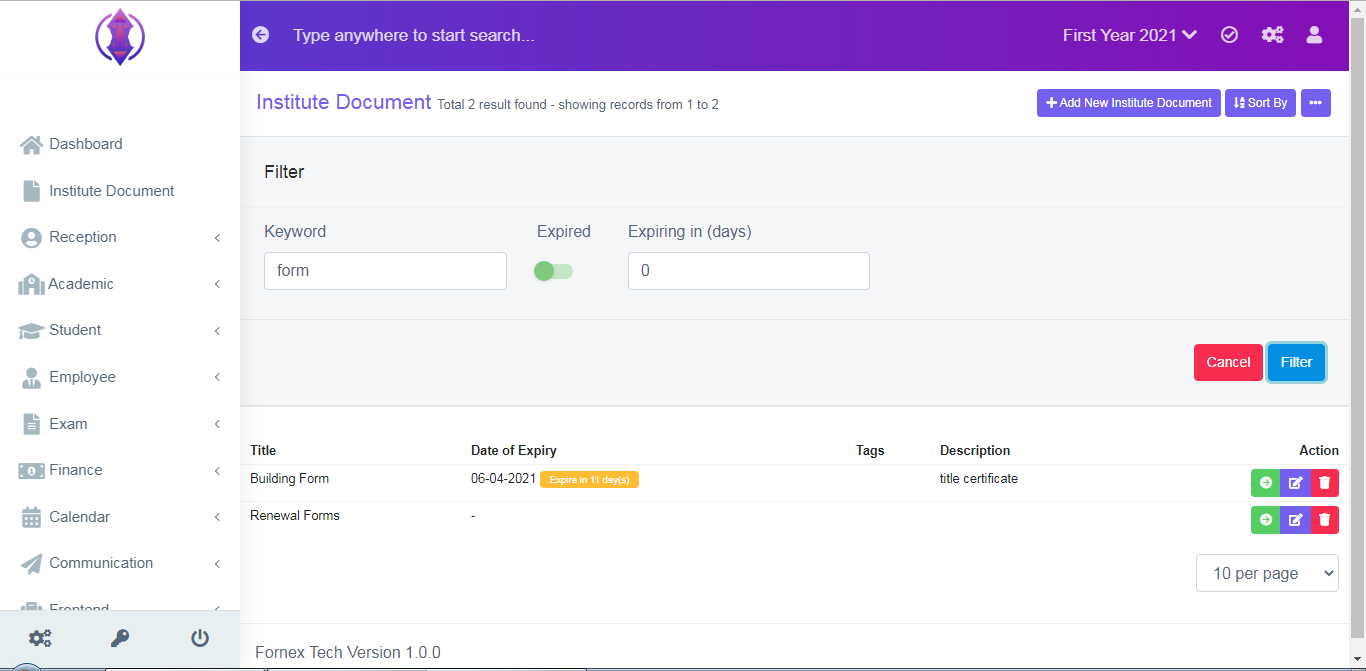View the Renewal Forms document (green arrow)
The image size is (1366, 671).
click(1265, 520)
